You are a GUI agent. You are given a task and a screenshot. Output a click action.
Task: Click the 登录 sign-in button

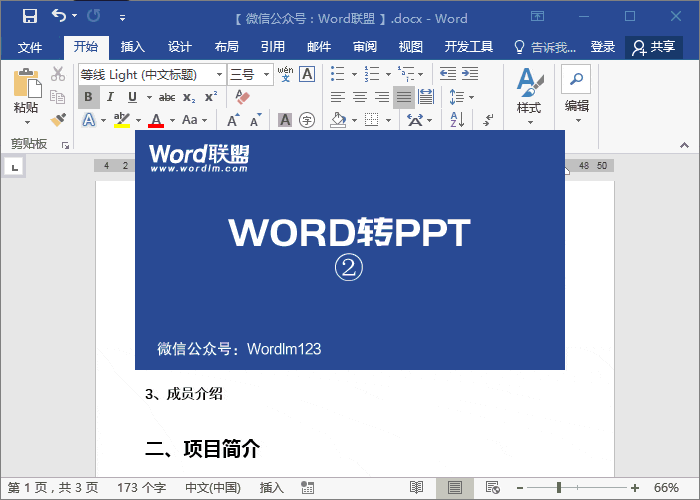[603, 46]
